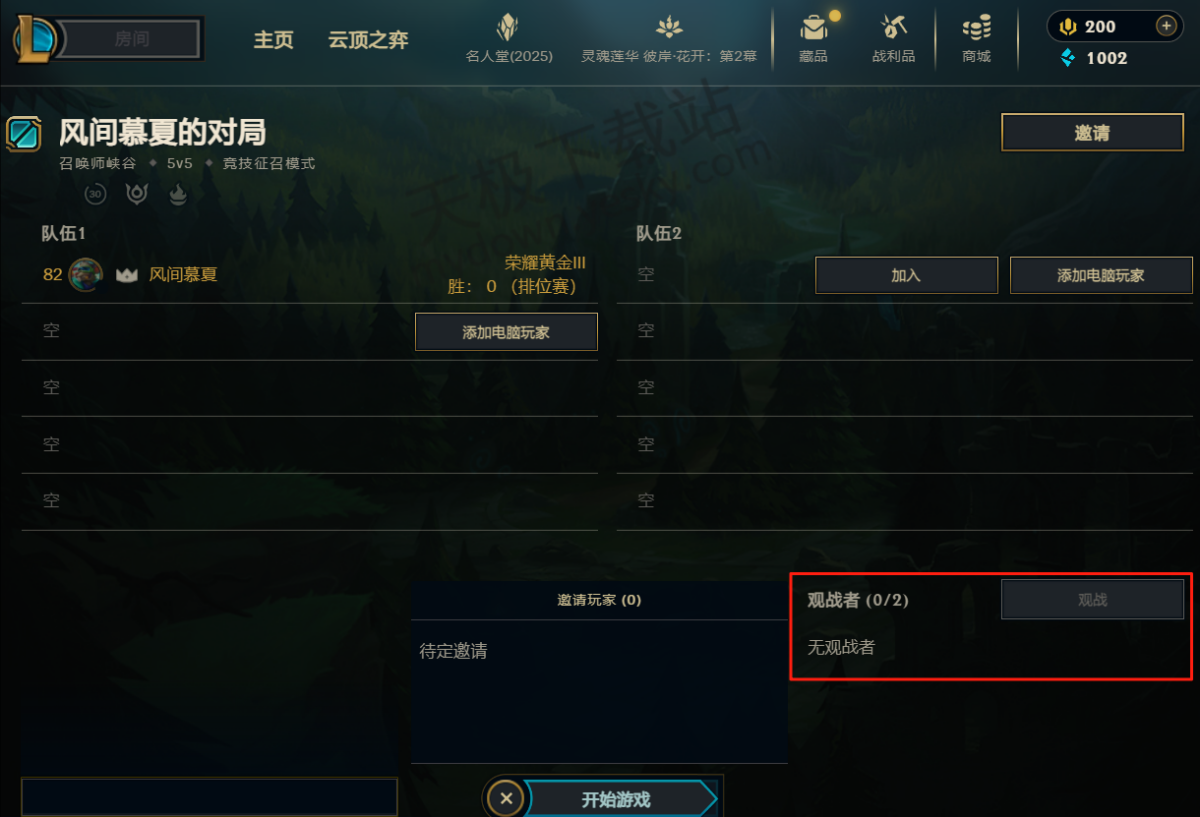The width and height of the screenshot is (1200, 817).
Task: Open the 藏品 collection icon
Action: (814, 27)
